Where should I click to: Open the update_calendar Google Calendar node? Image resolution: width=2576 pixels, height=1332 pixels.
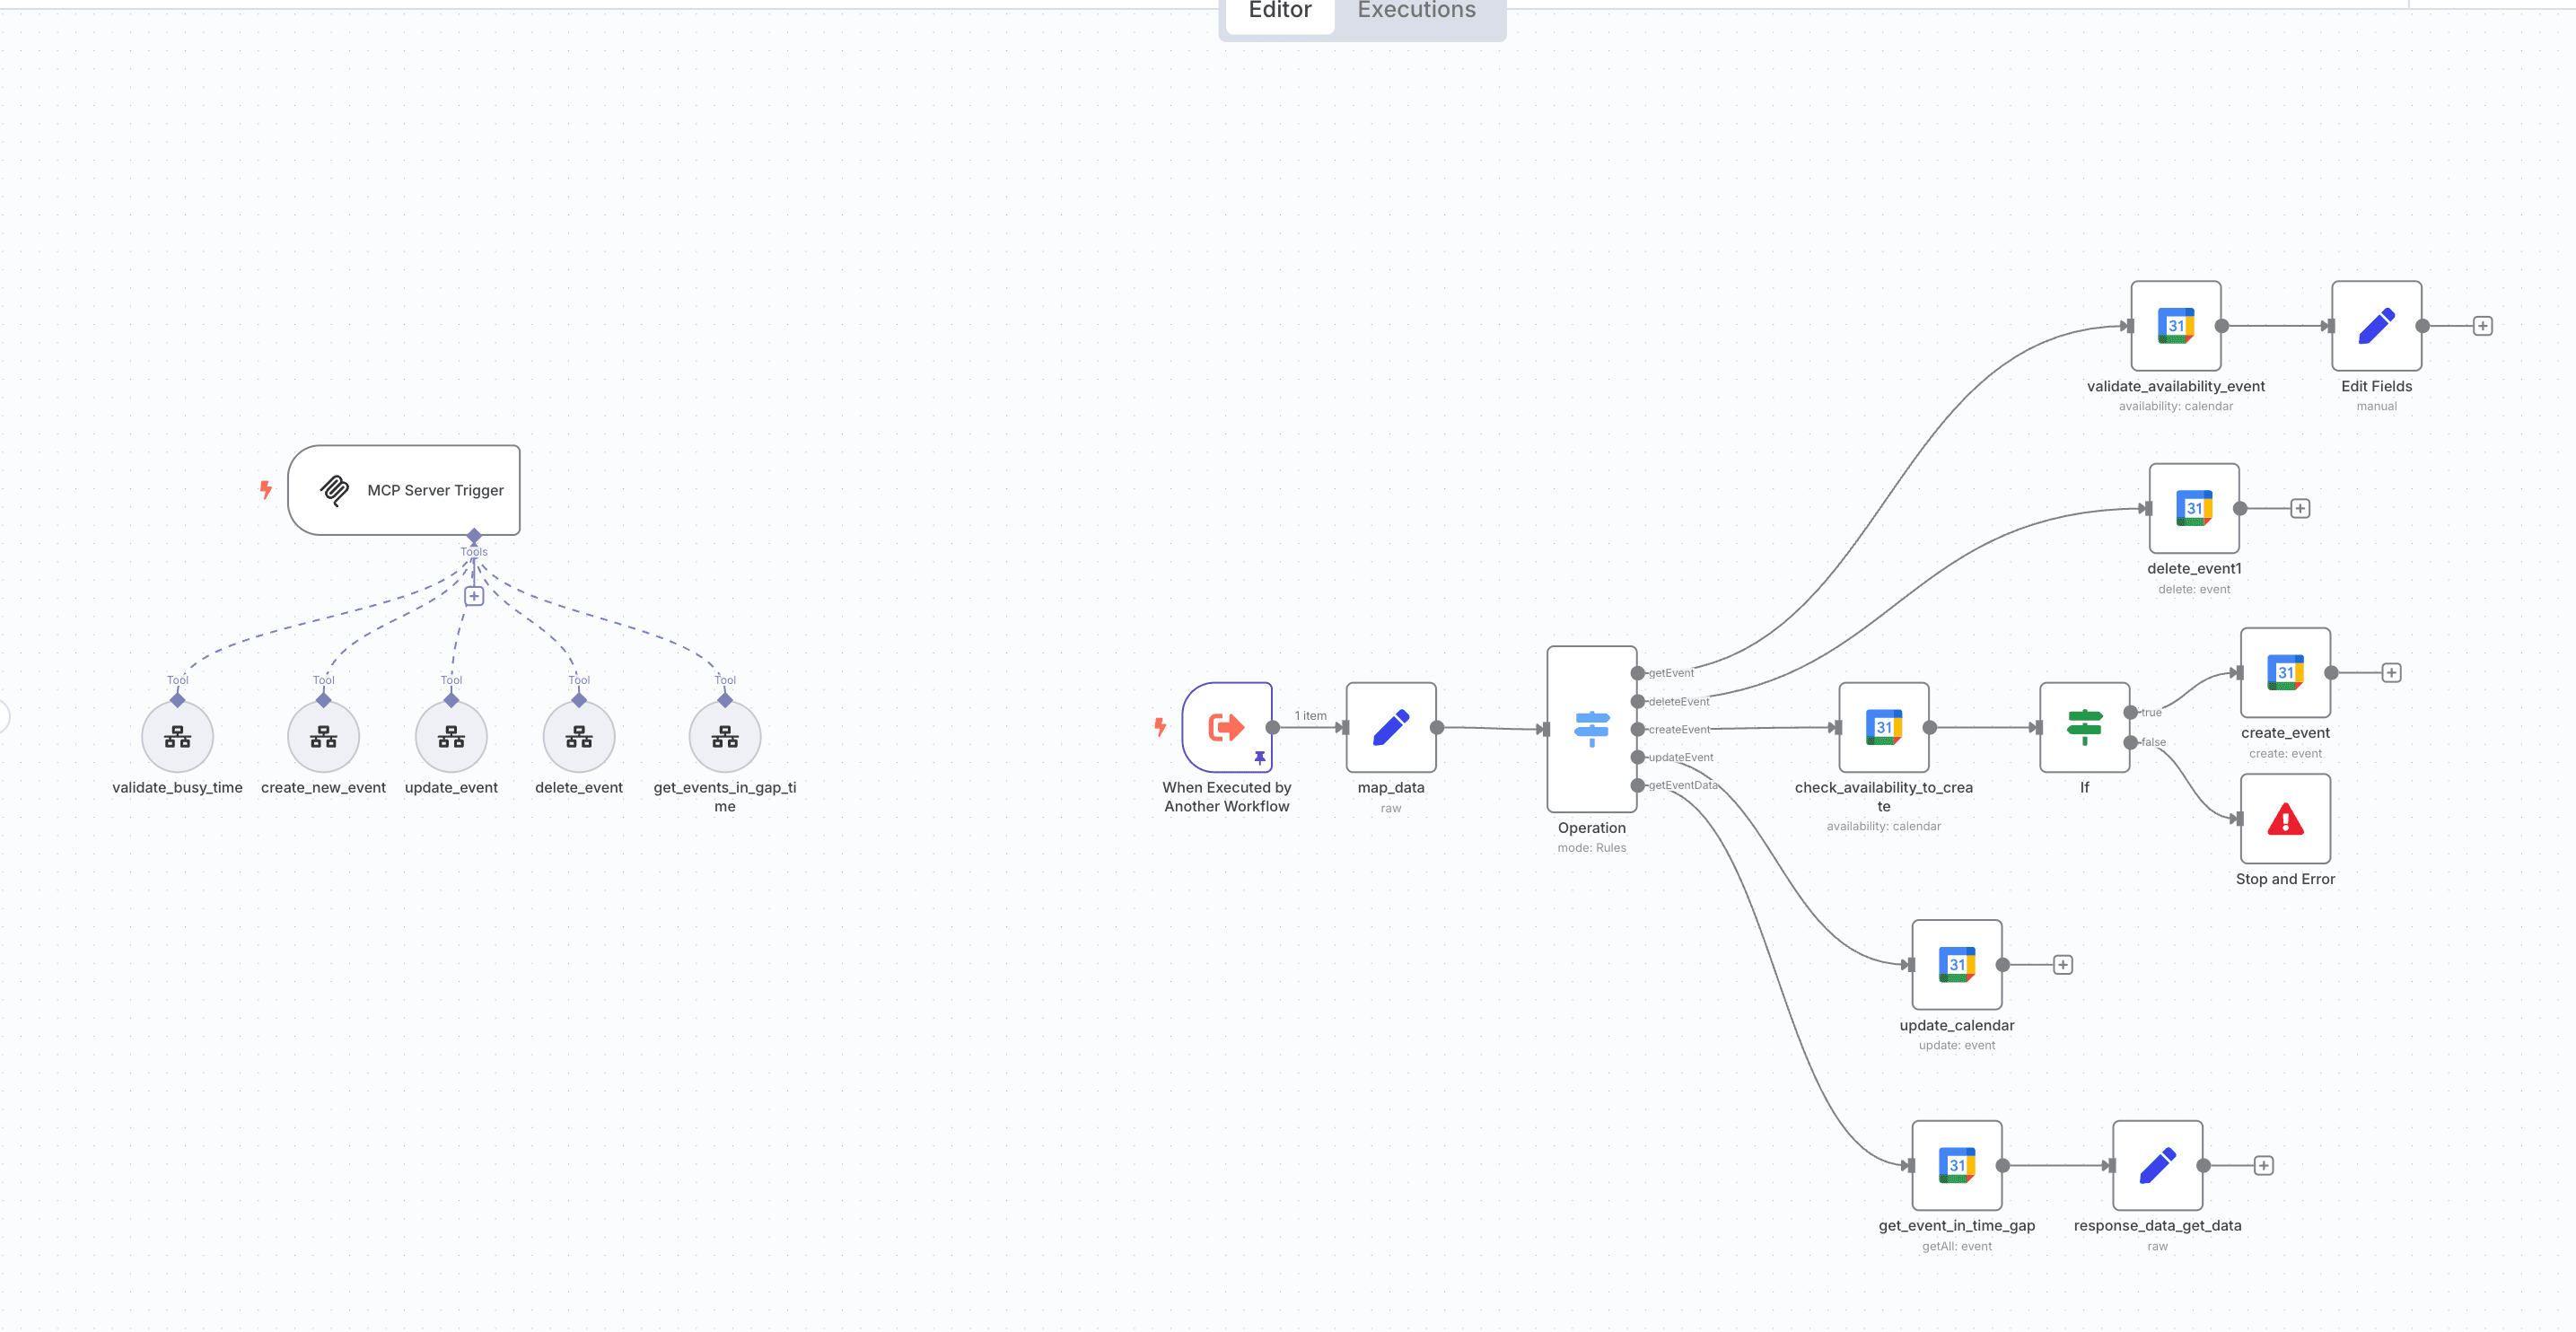tap(1956, 965)
